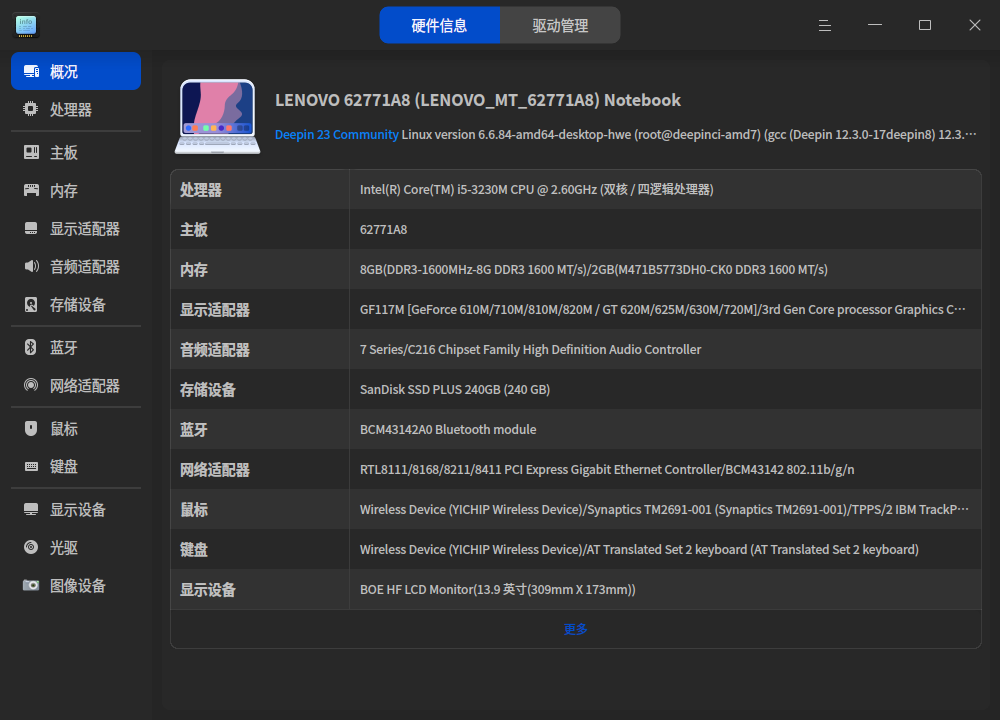
Task: Stay on the 硬件信息 tab
Action: (440, 24)
